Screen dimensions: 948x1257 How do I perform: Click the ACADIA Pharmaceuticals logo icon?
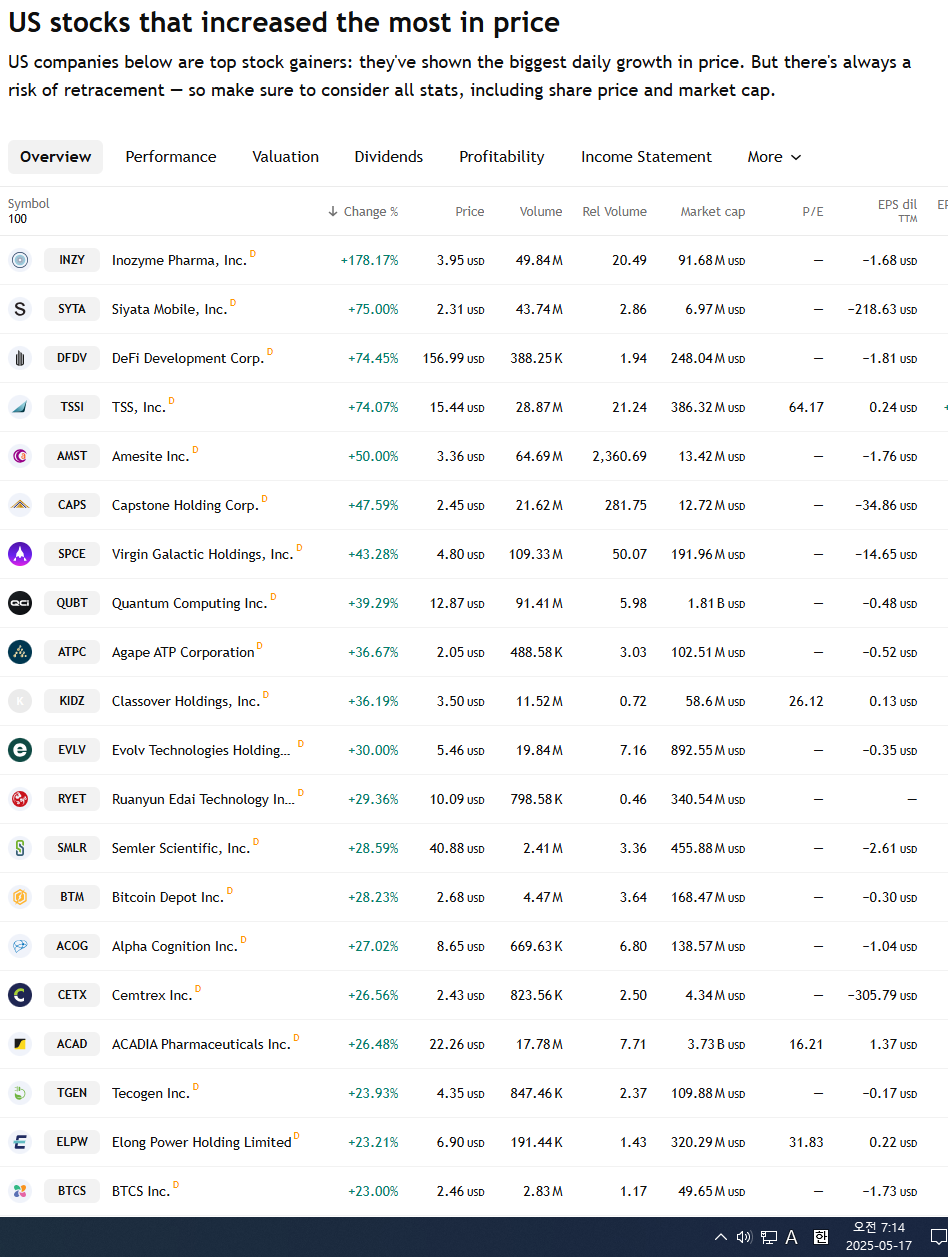coord(20,1044)
